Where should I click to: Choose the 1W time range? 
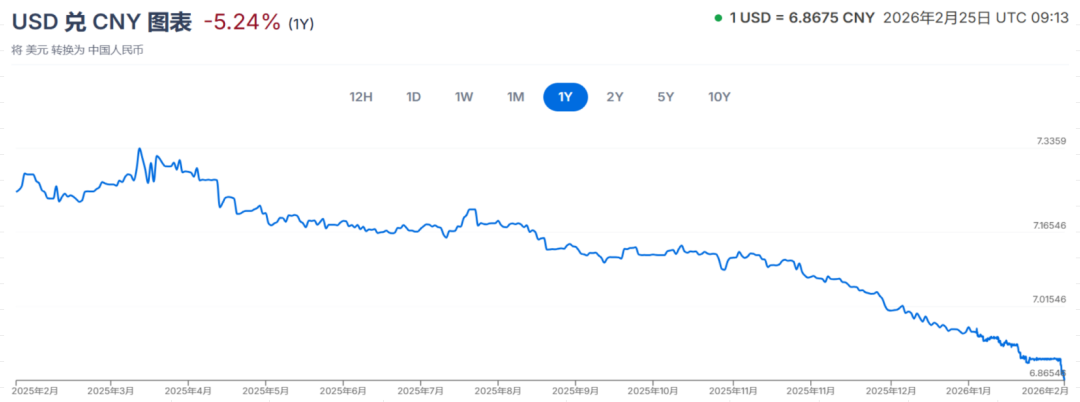(x=464, y=97)
